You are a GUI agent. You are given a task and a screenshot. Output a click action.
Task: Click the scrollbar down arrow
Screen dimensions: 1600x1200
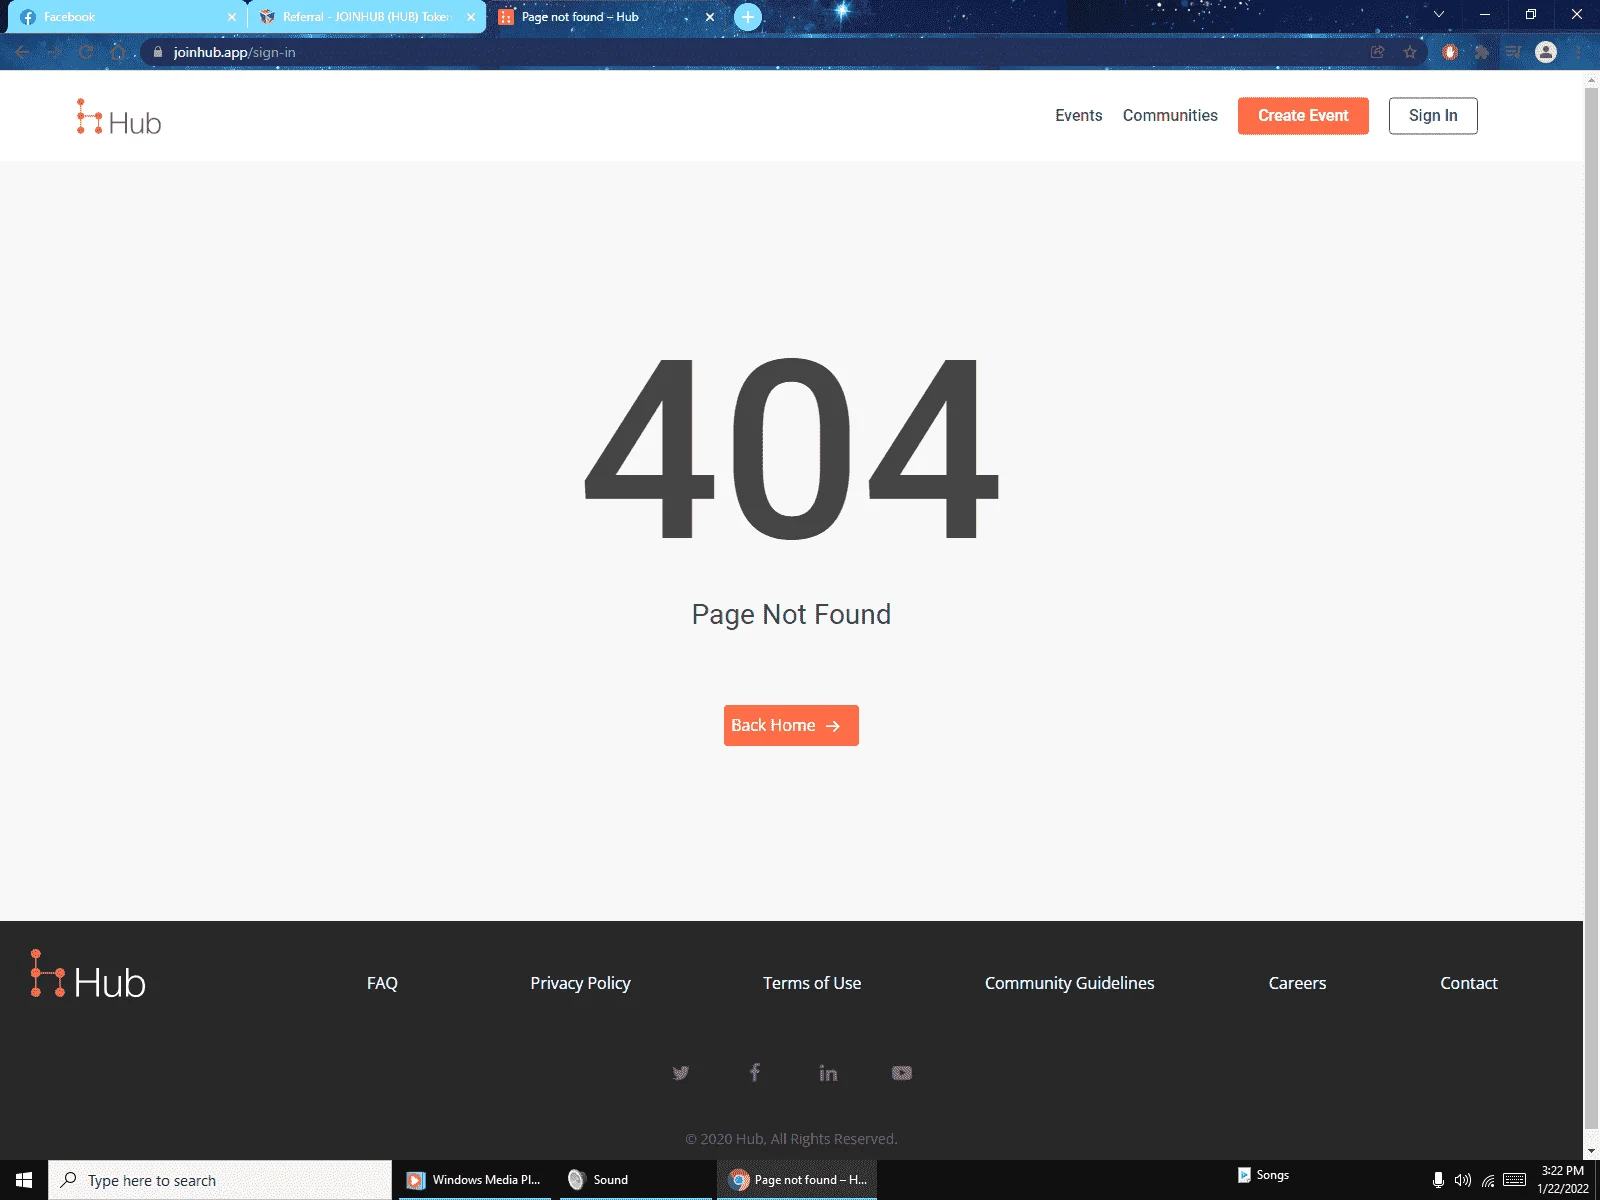click(x=1591, y=1151)
